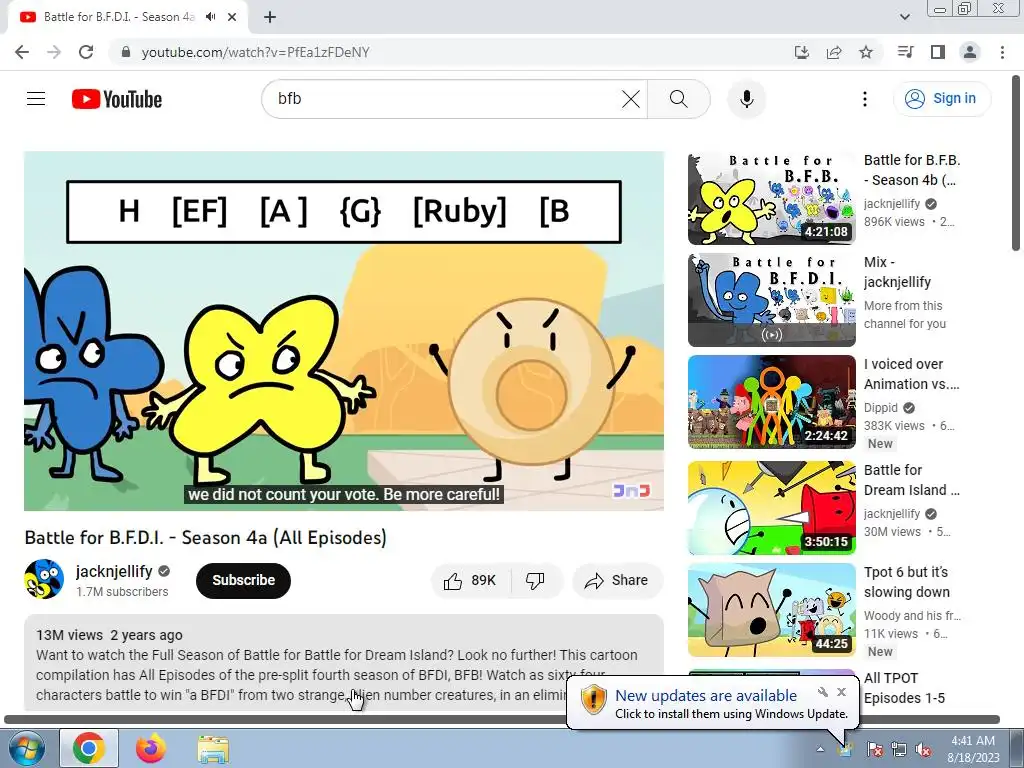This screenshot has height=768, width=1024.
Task: Open Chrome from the taskbar
Action: [89, 748]
